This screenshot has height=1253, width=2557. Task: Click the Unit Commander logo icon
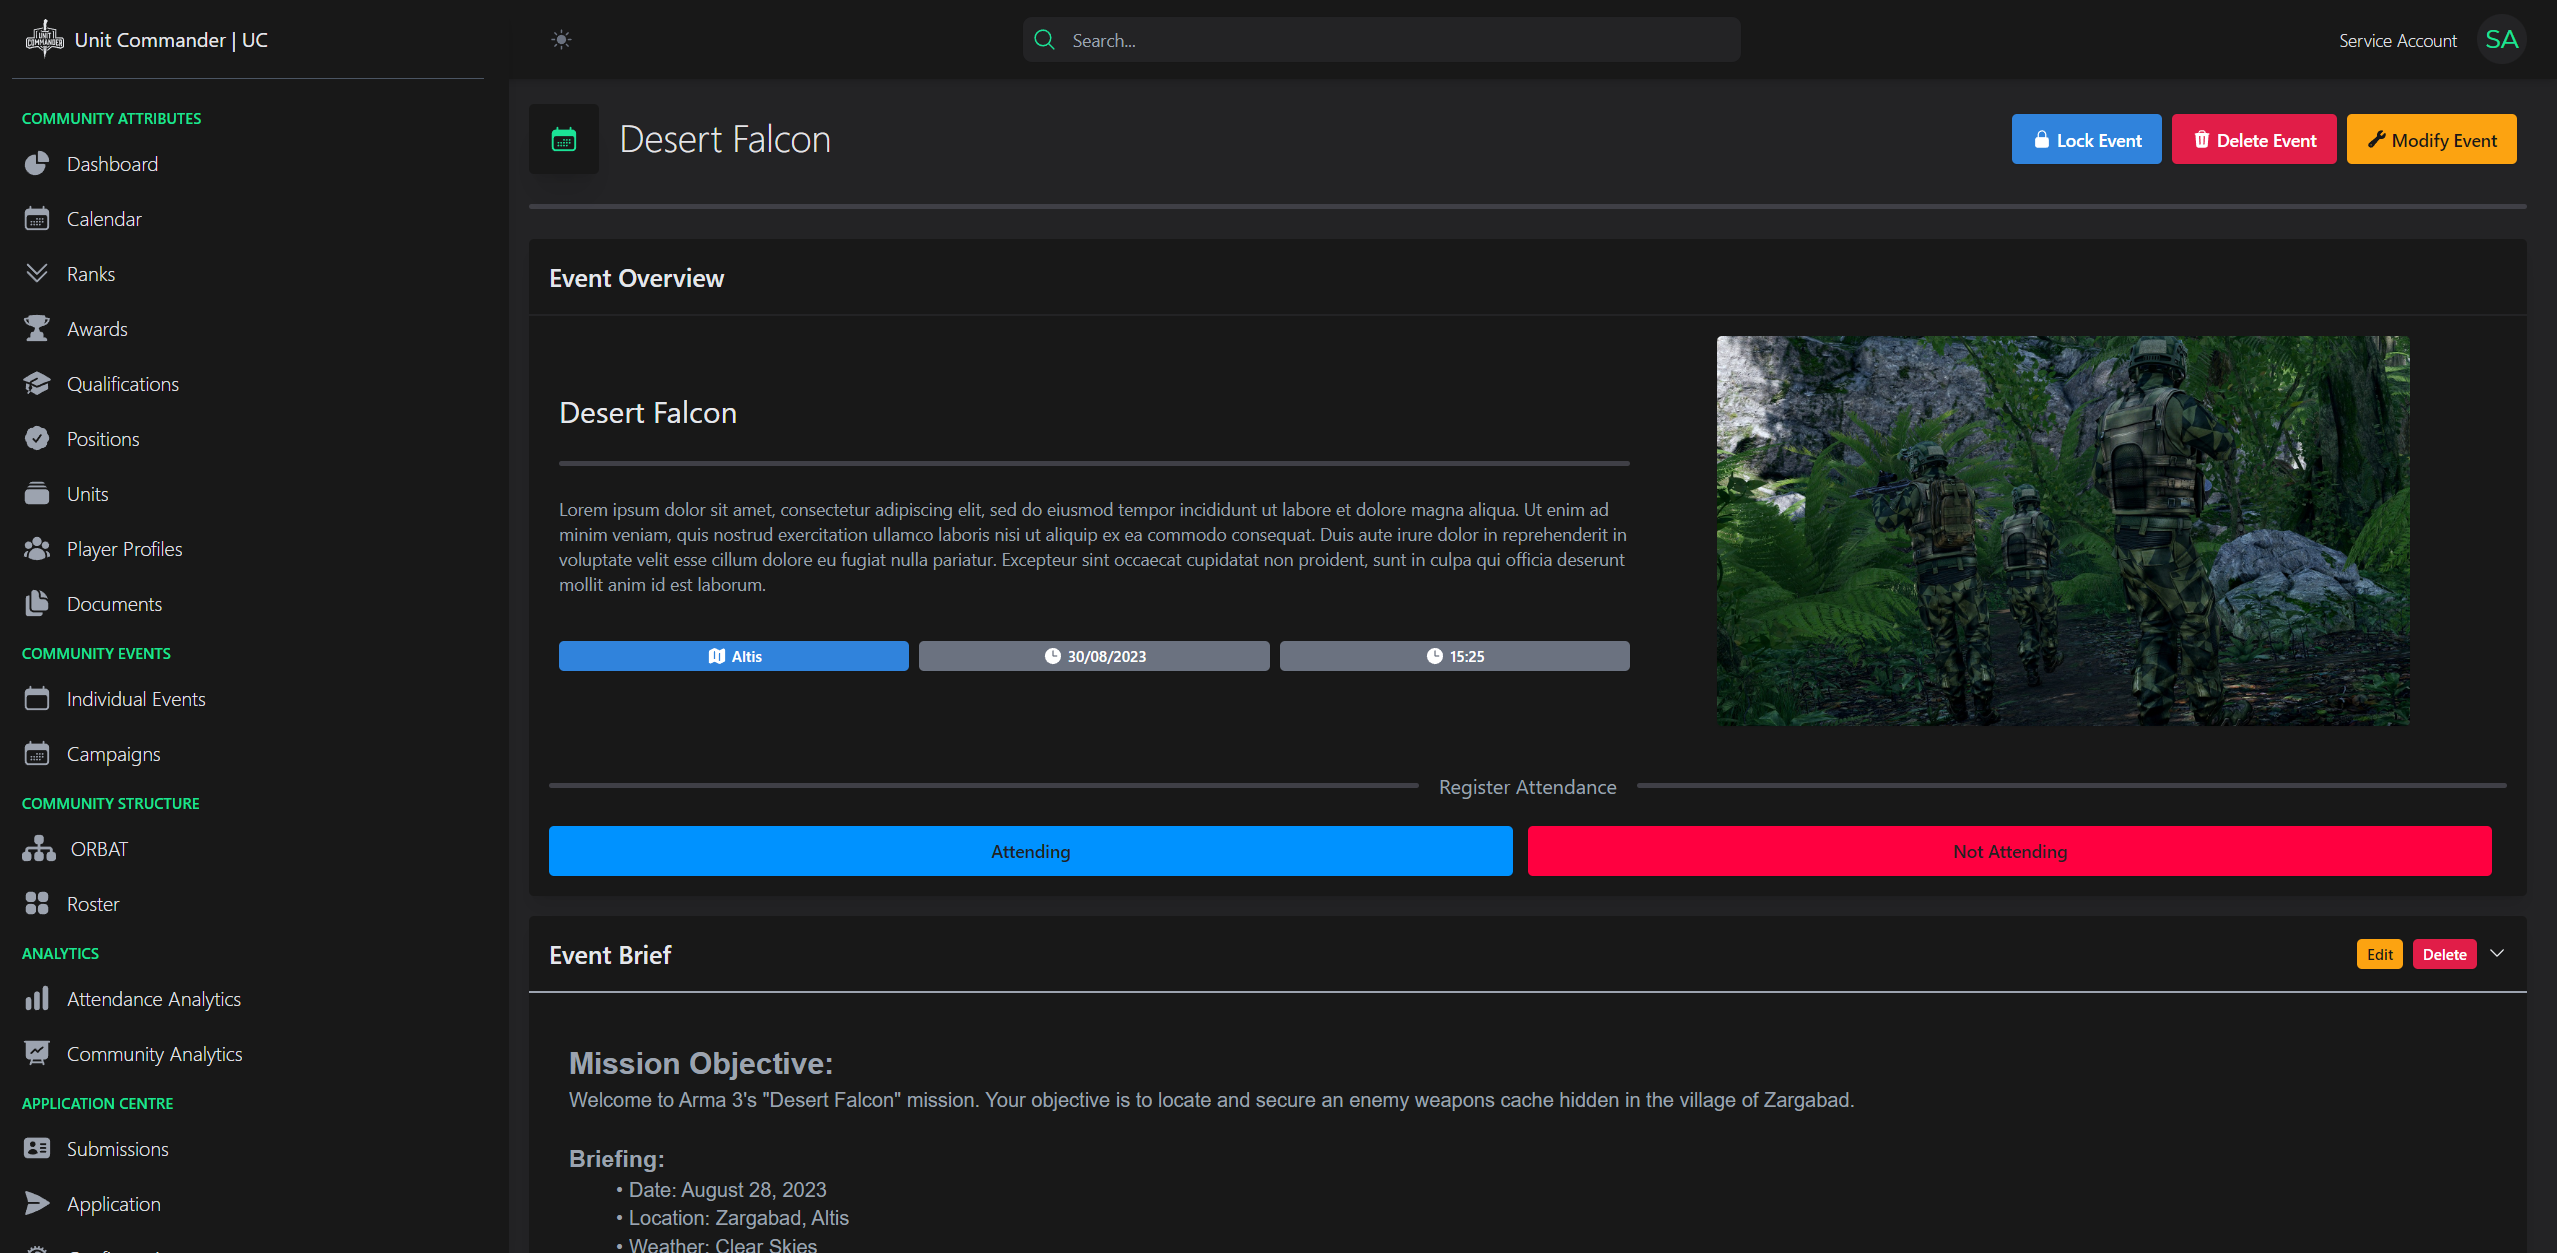(44, 40)
